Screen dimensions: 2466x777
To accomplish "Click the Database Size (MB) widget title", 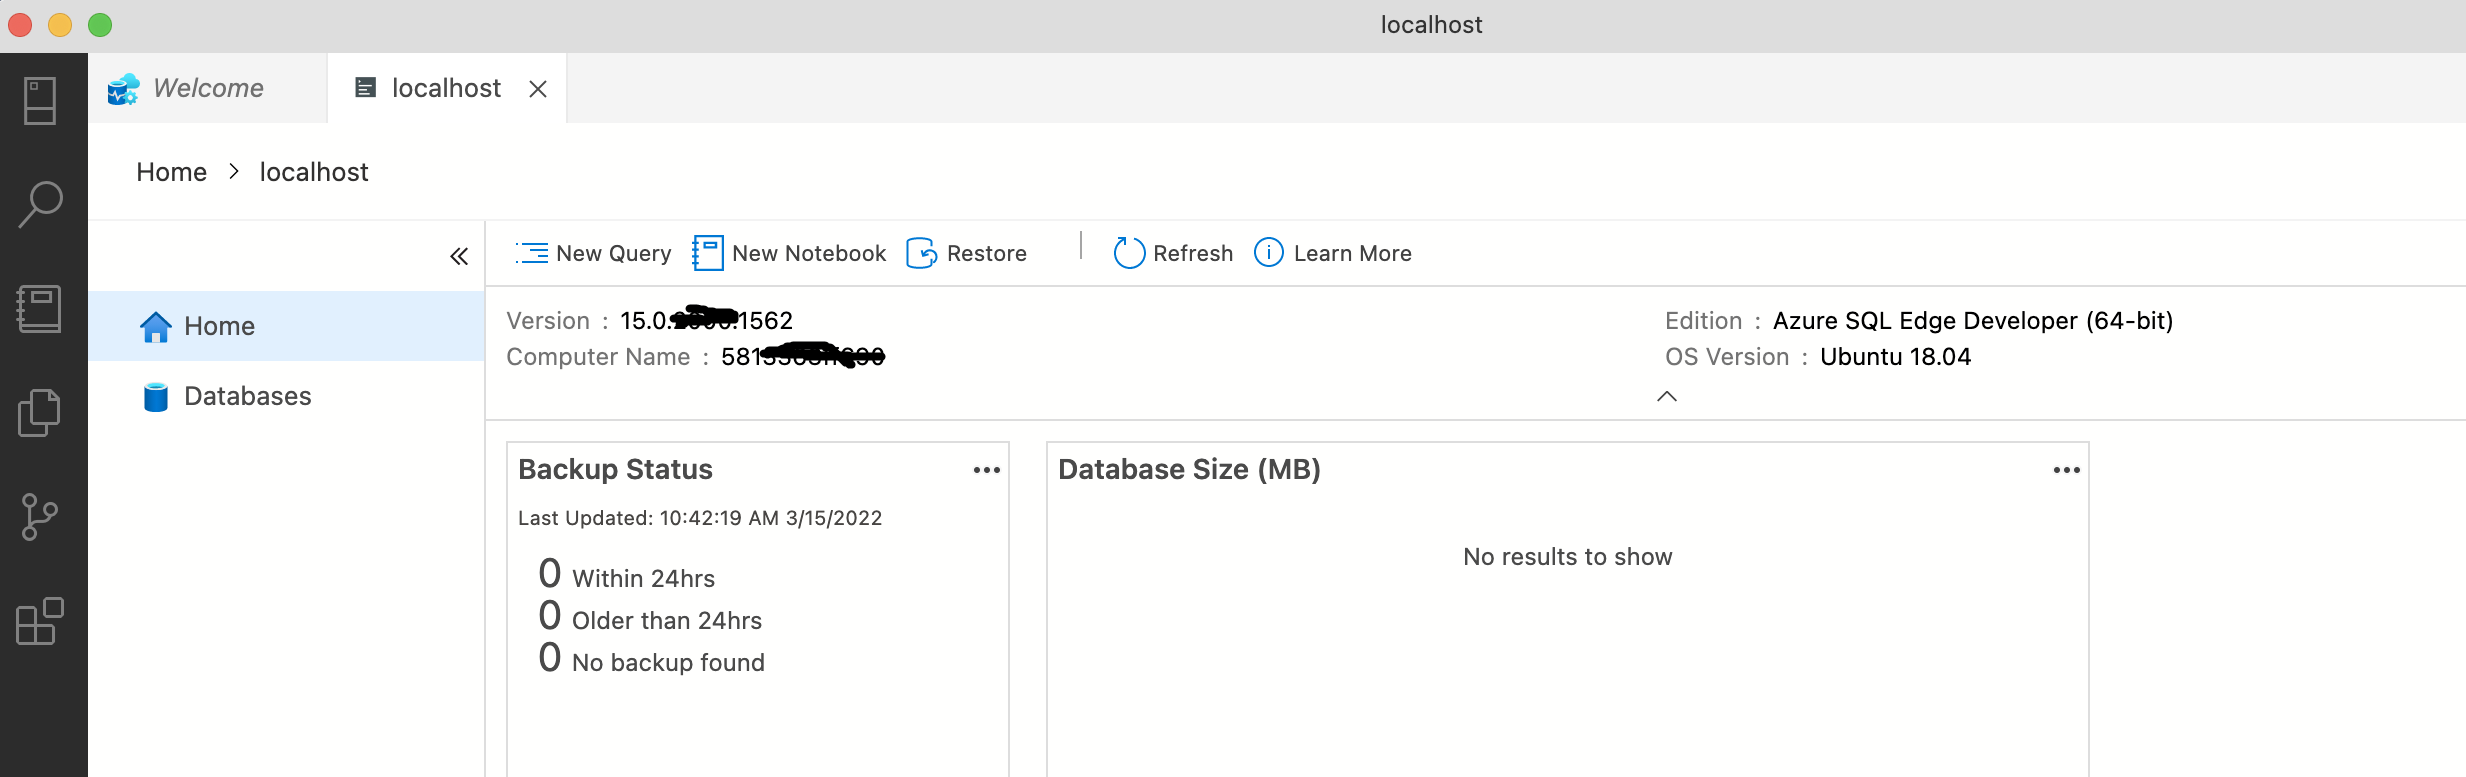I will click(x=1189, y=469).
